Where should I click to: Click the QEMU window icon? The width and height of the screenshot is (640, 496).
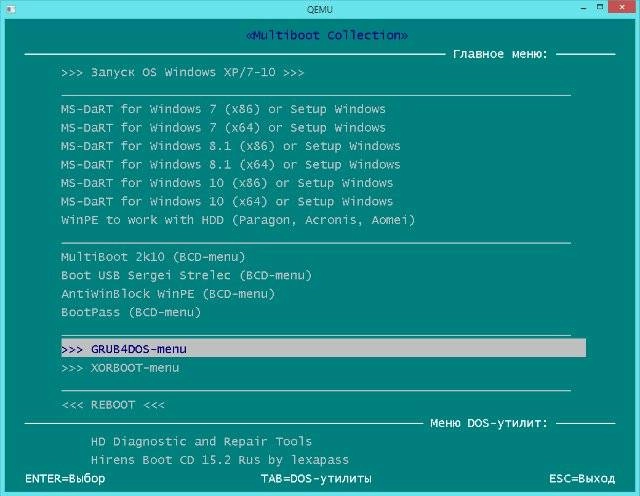[11, 9]
